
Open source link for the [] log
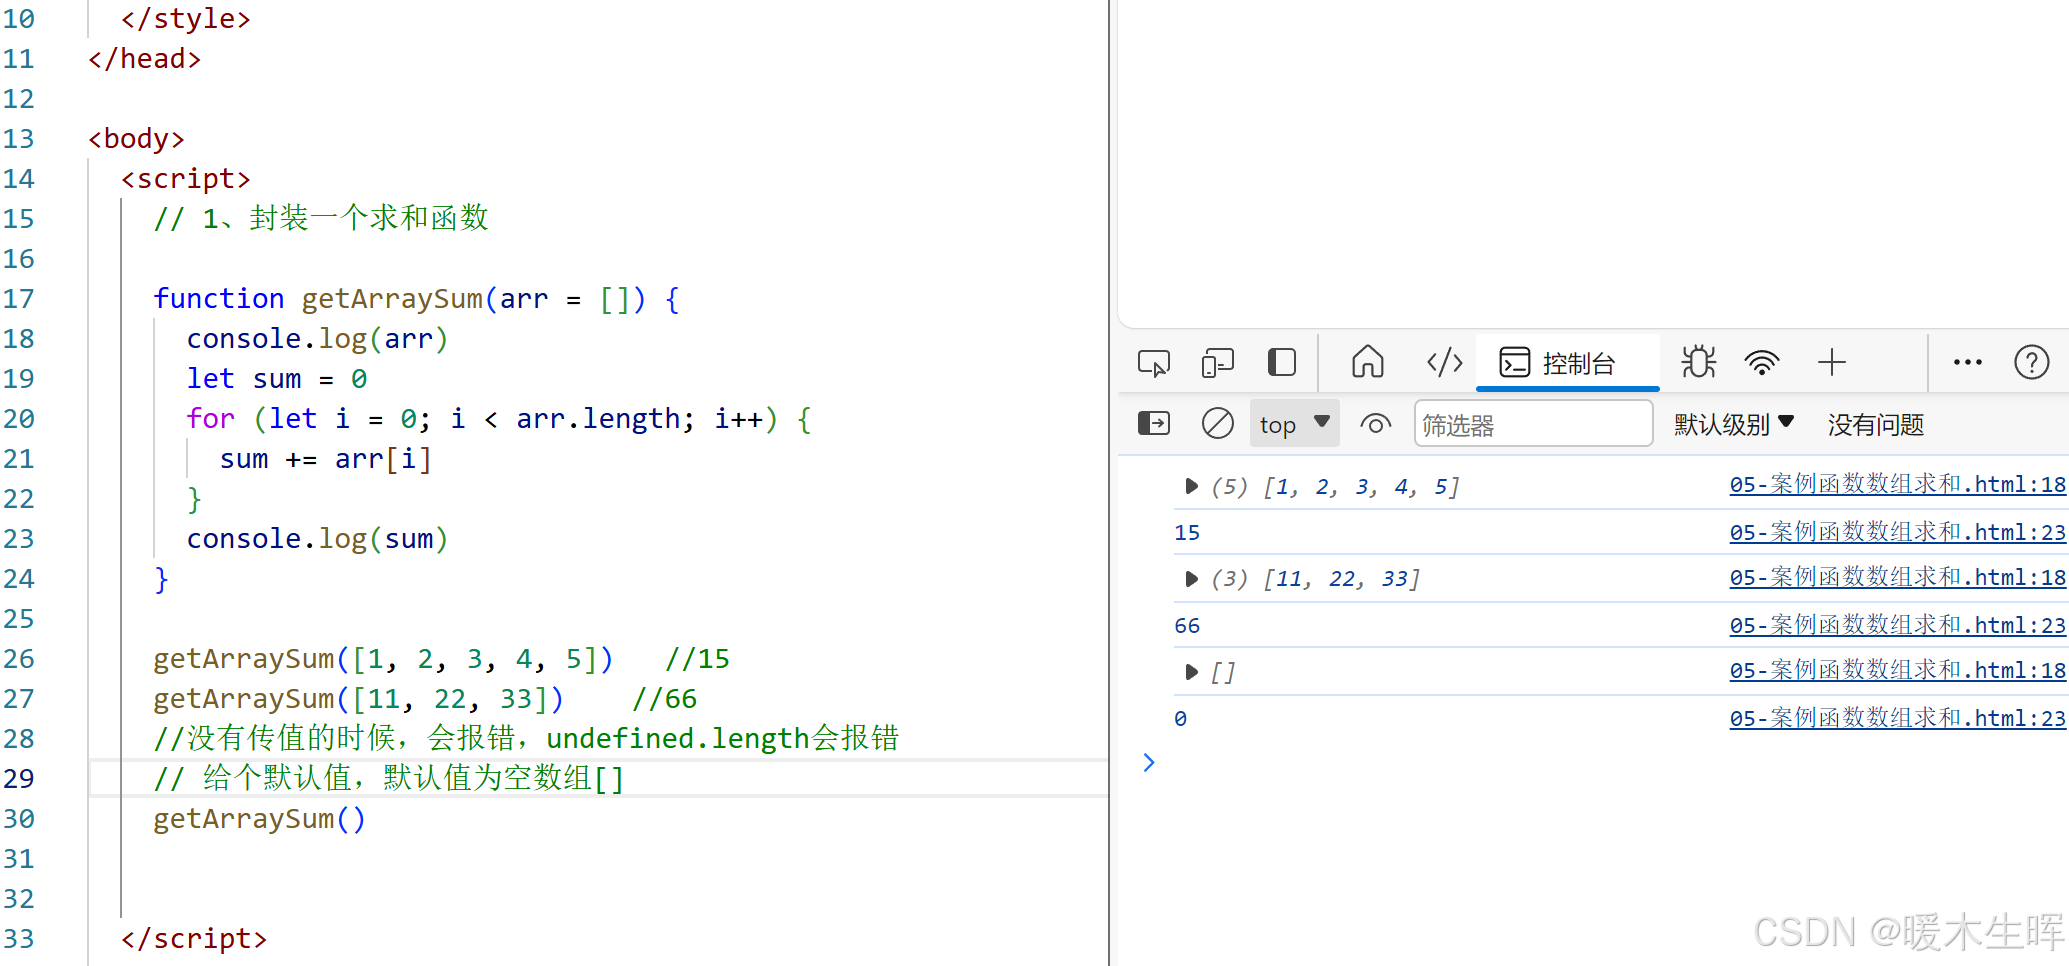[x=1897, y=671]
